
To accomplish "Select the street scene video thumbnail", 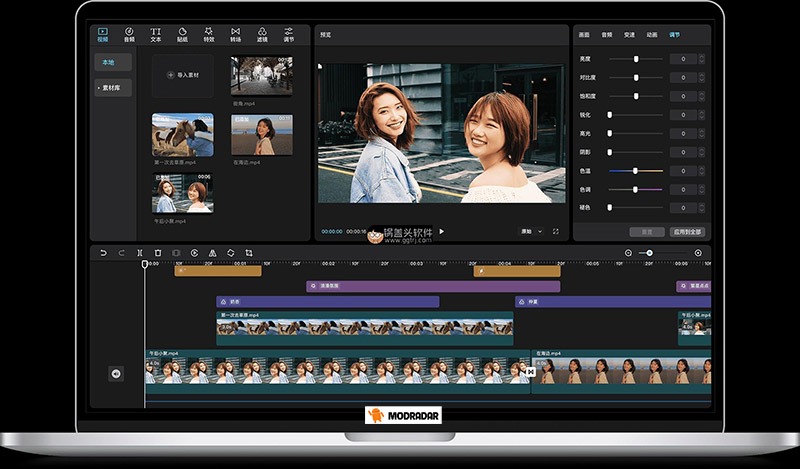I will coord(262,76).
